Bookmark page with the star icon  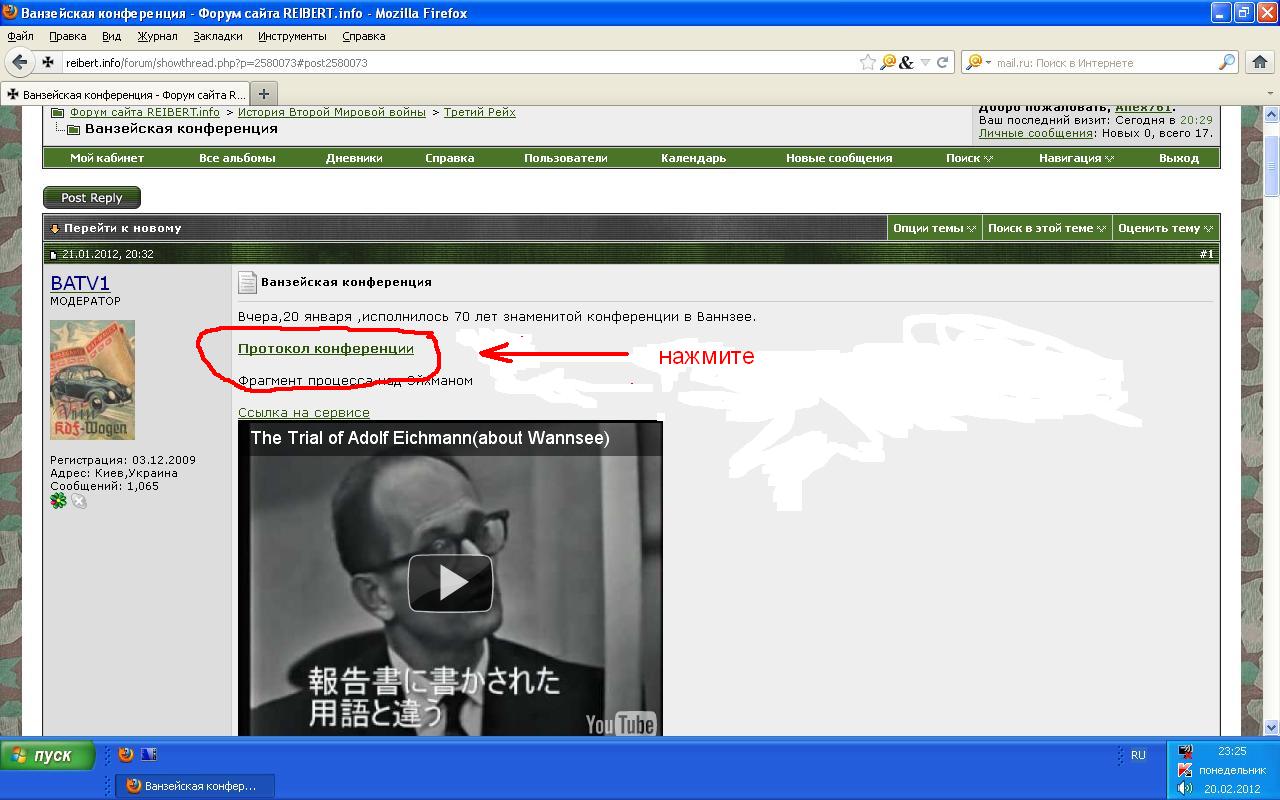(867, 62)
